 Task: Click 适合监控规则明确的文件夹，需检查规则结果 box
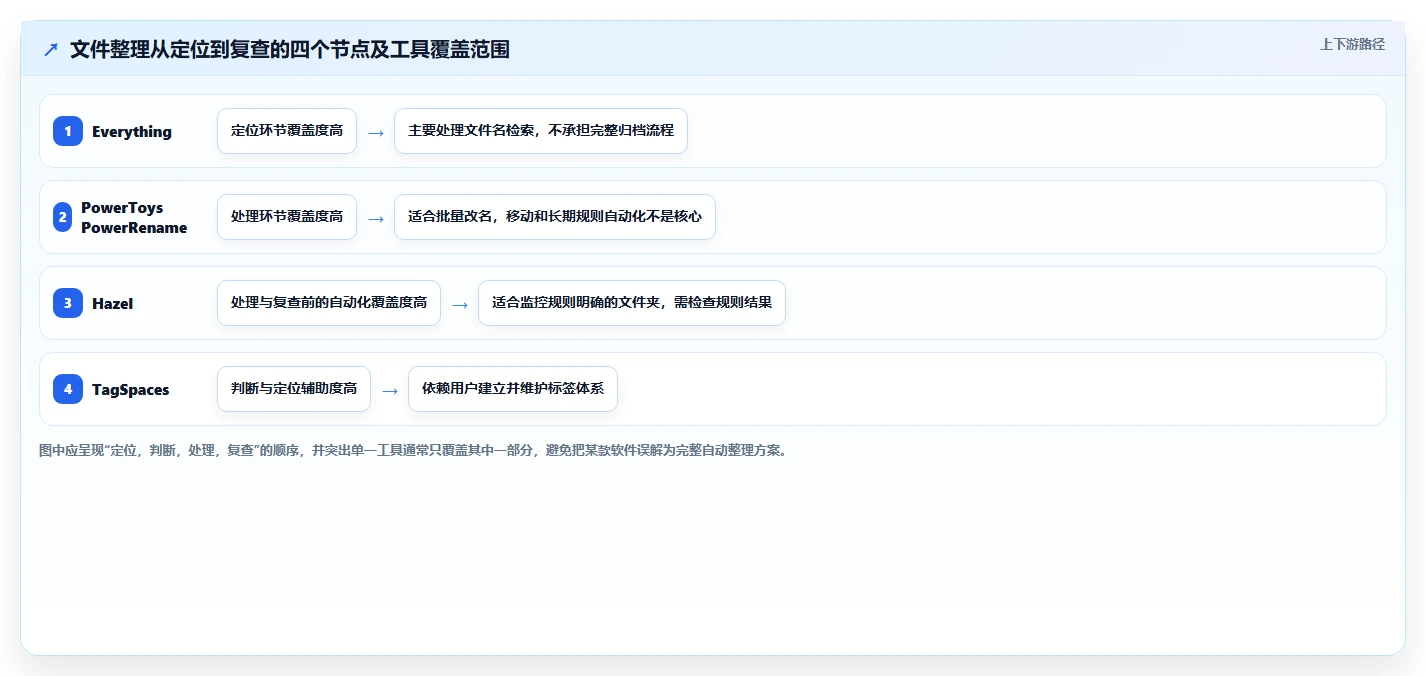(632, 303)
